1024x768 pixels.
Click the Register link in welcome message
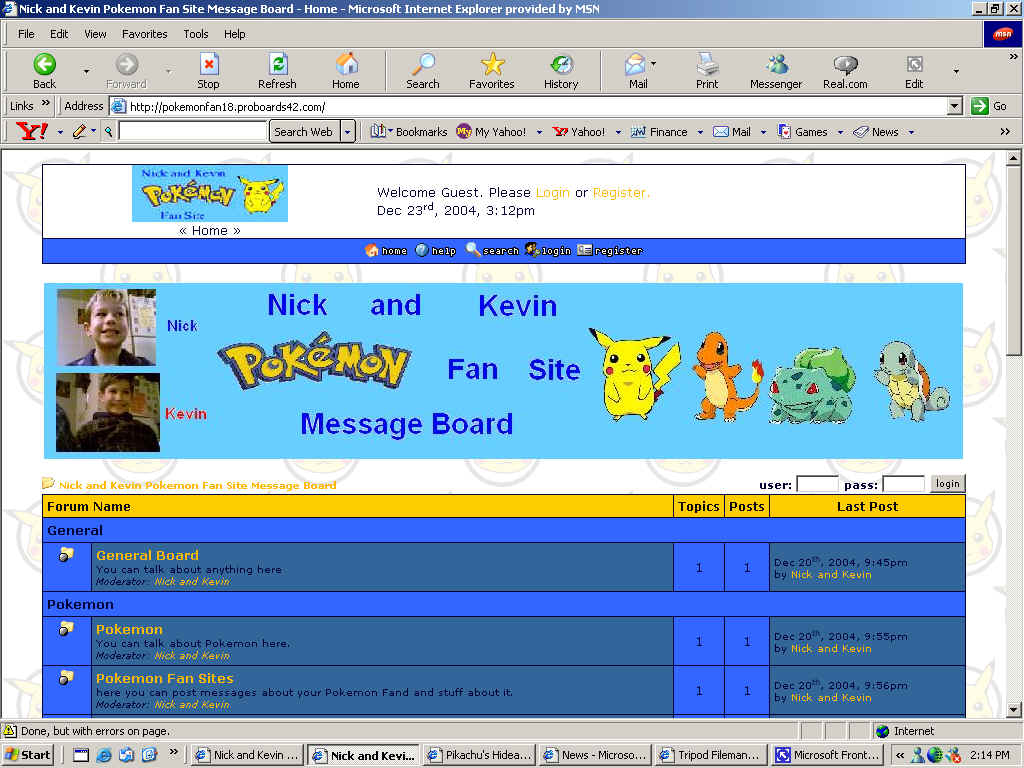tap(621, 193)
